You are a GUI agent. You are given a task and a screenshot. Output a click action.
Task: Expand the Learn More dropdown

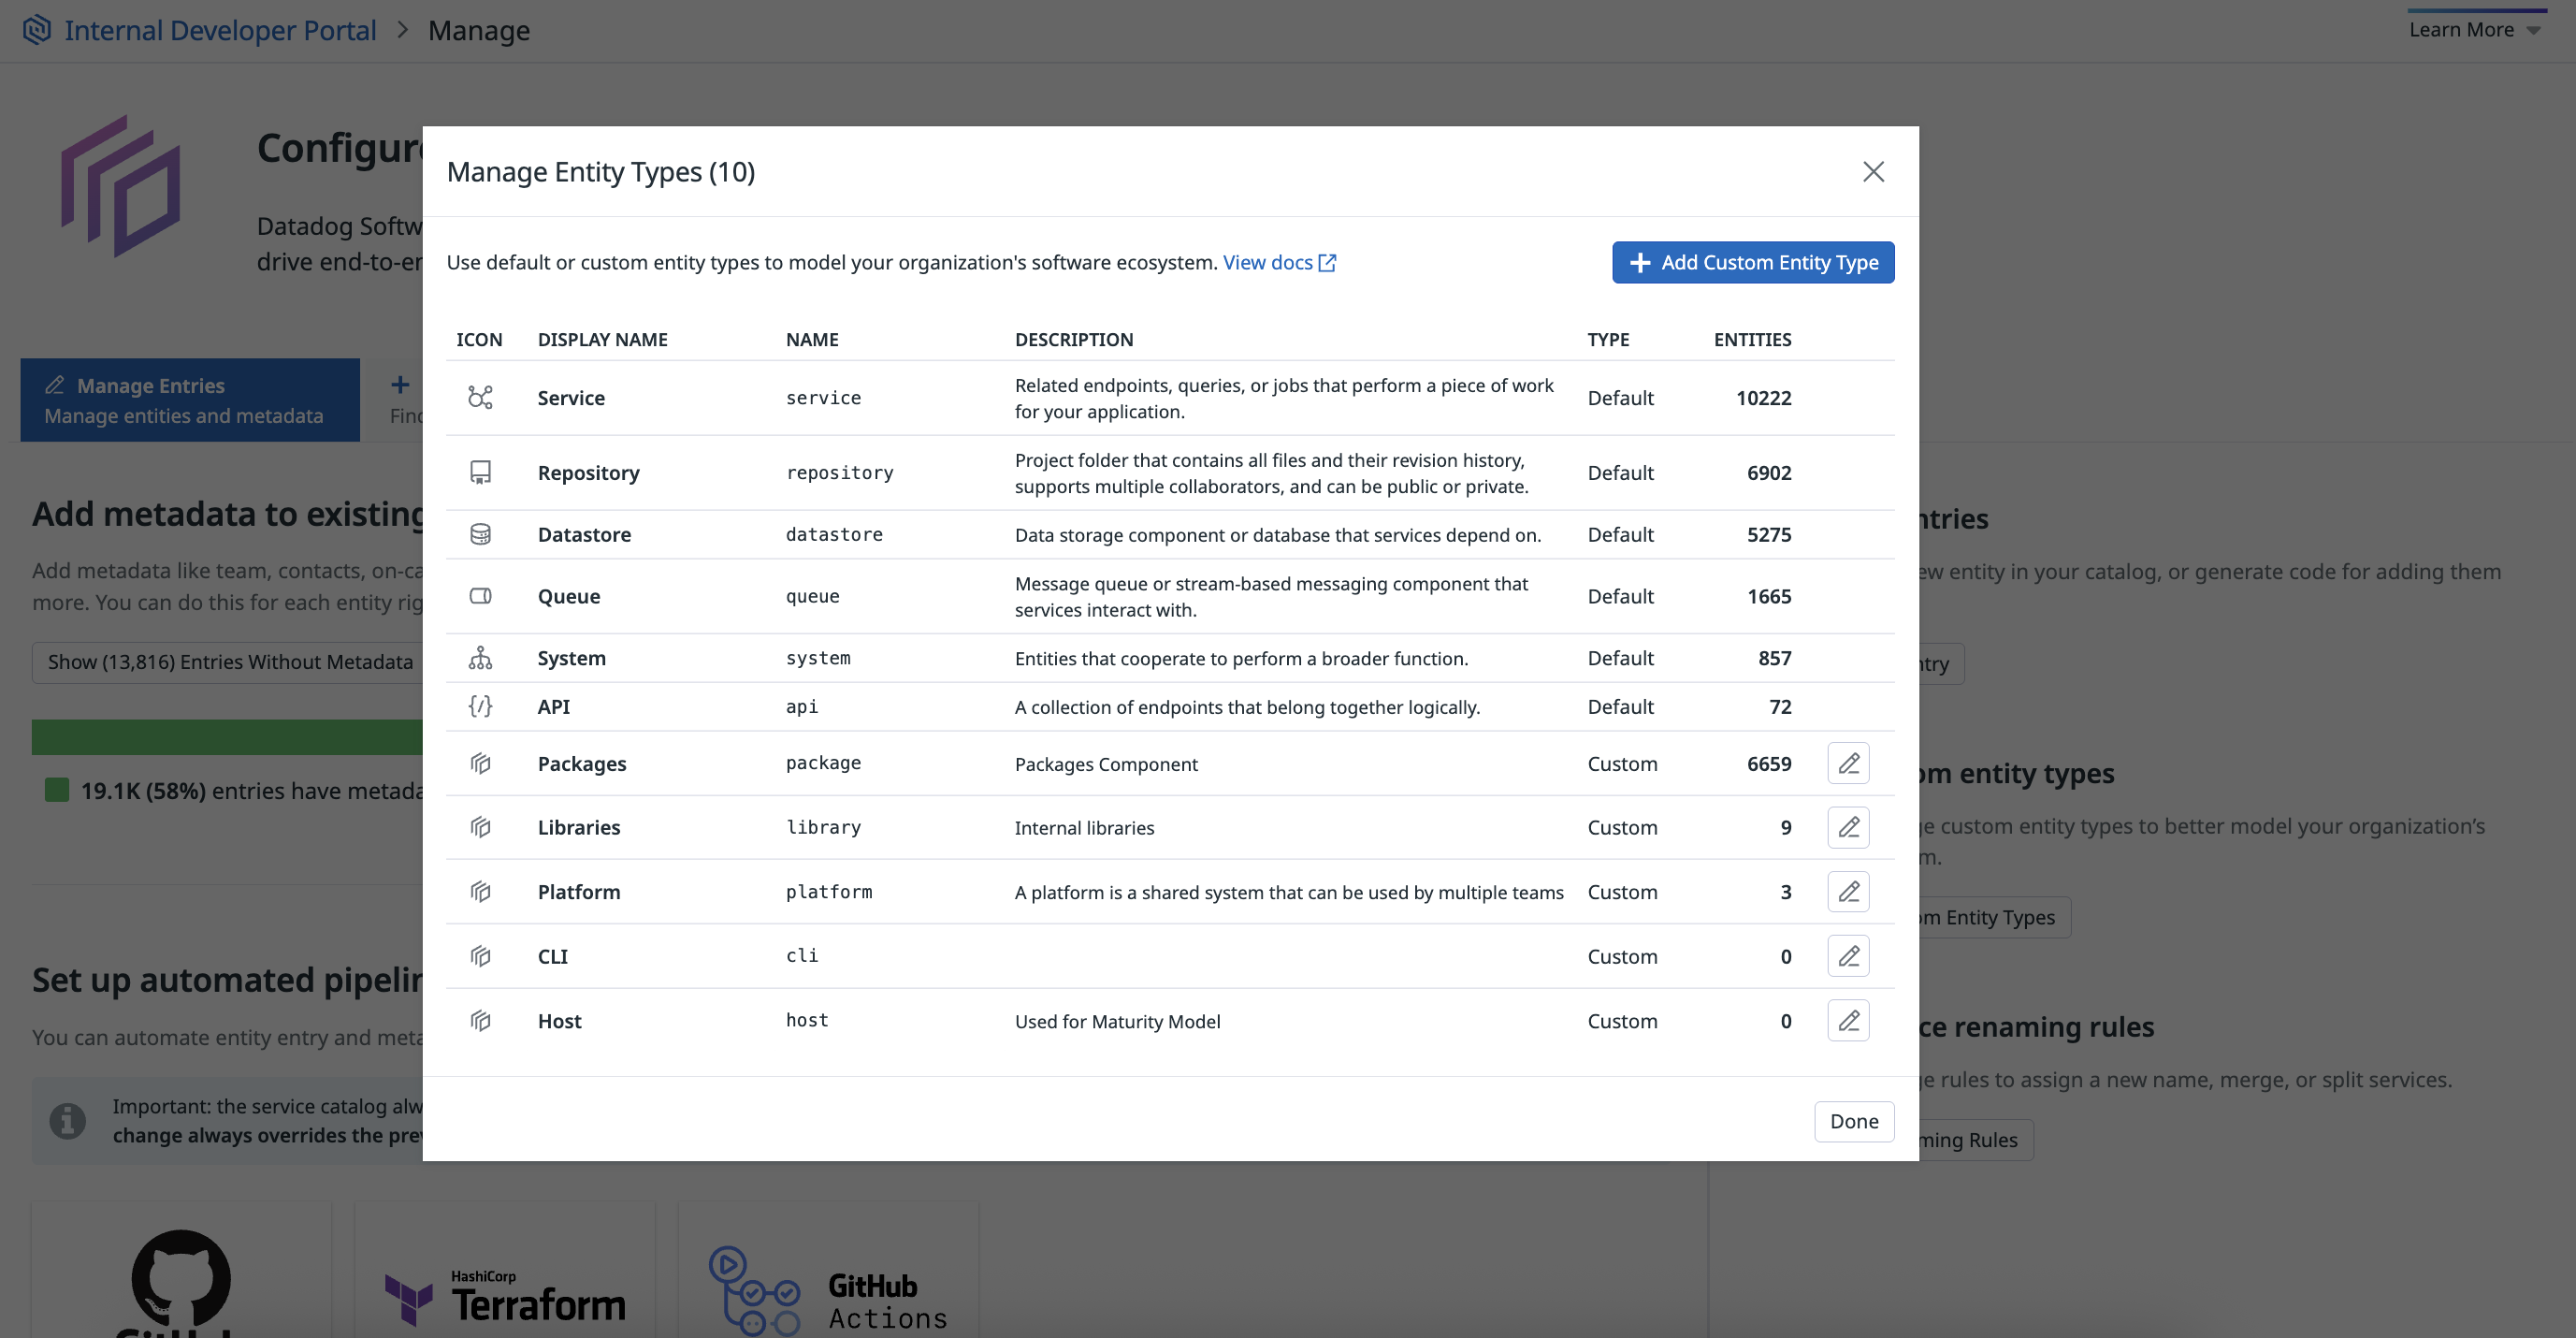(2474, 30)
